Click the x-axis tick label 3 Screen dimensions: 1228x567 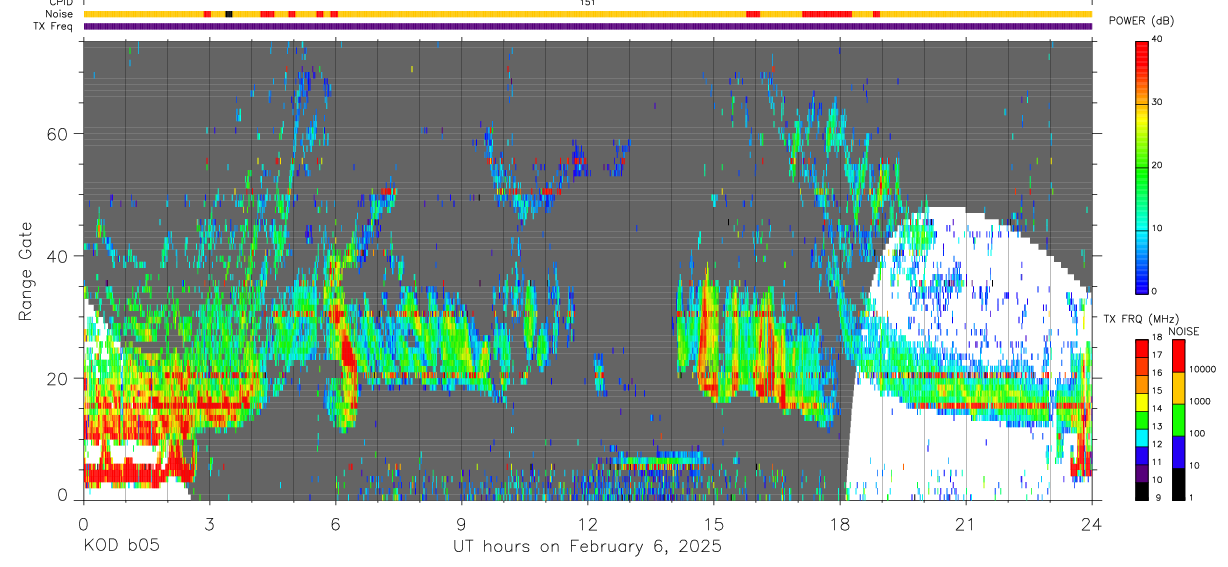(209, 523)
